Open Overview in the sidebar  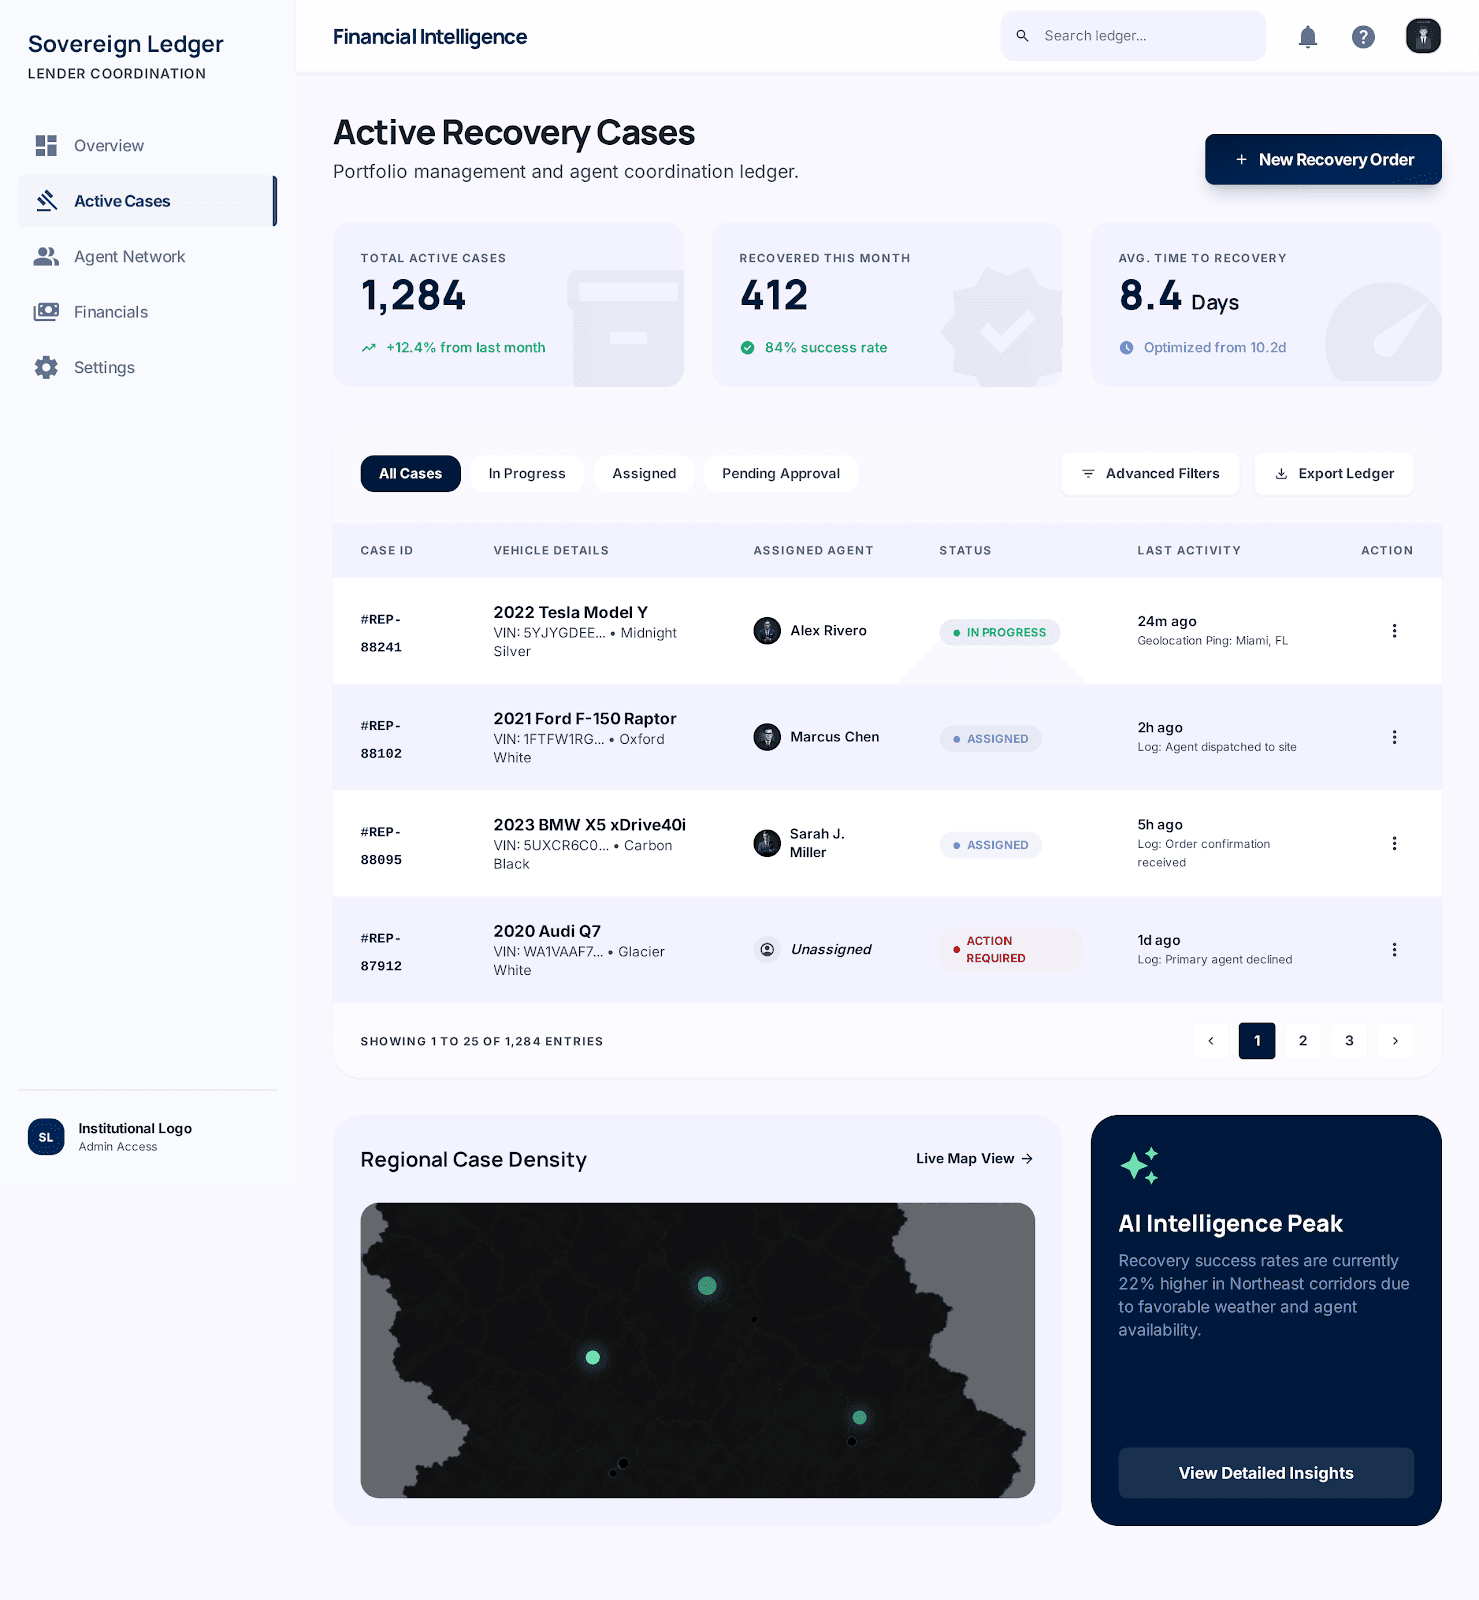[147, 146]
